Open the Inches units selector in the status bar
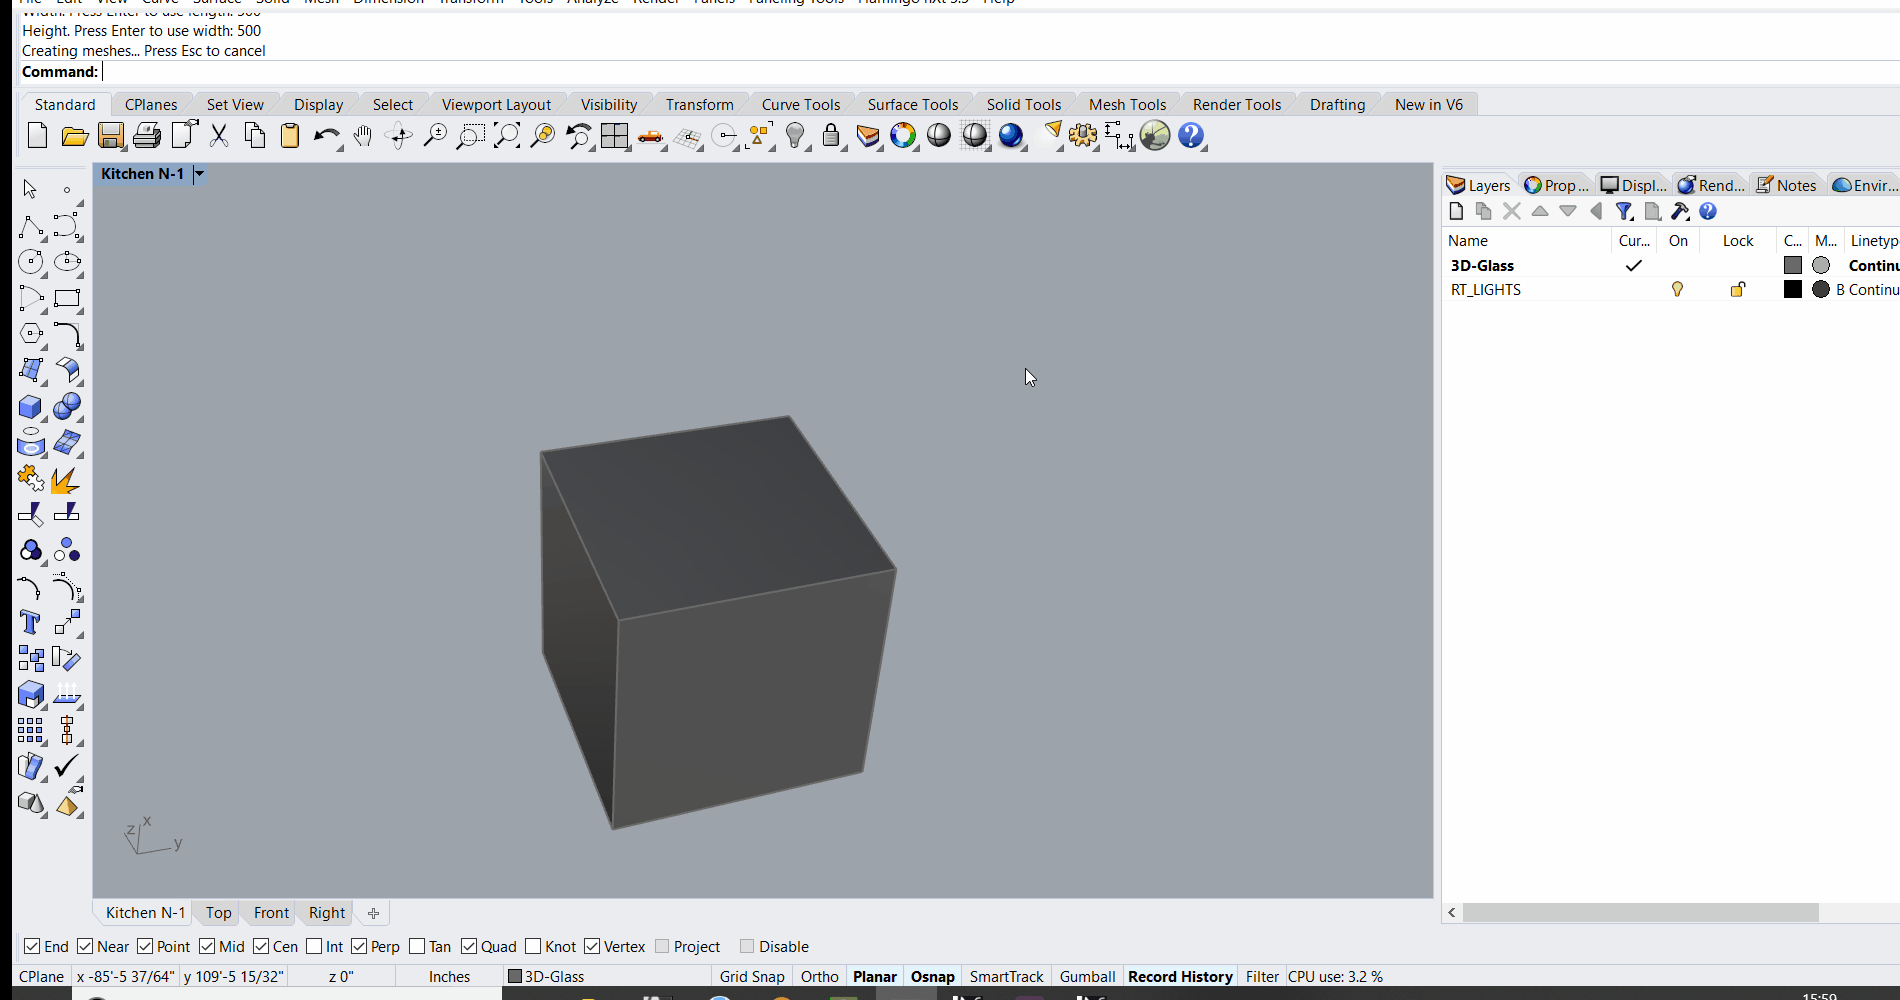Image resolution: width=1900 pixels, height=1000 pixels. (449, 976)
